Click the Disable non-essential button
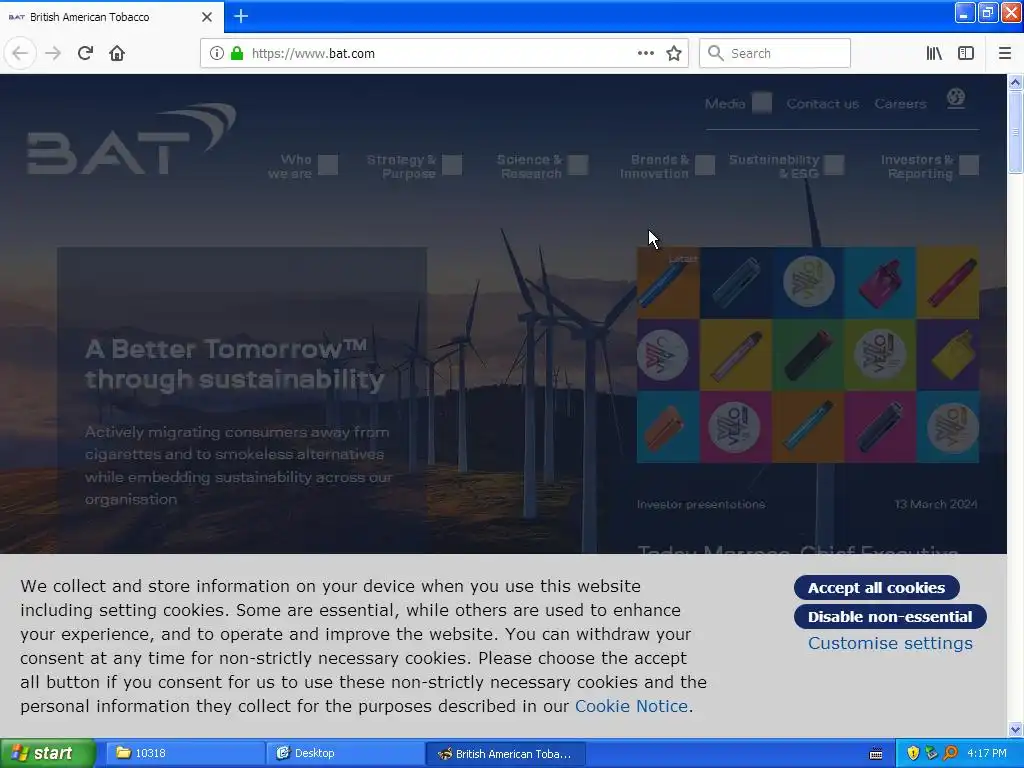1024x768 pixels. pyautogui.click(x=890, y=616)
